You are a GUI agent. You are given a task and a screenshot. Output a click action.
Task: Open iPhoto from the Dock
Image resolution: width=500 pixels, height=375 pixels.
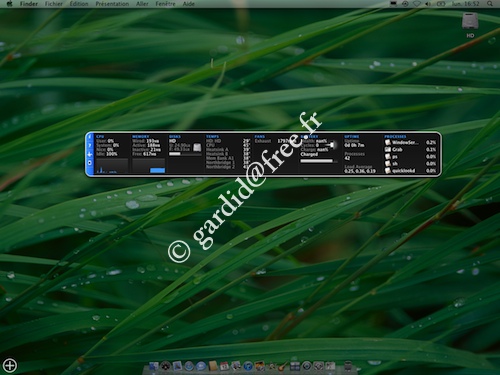[260, 366]
